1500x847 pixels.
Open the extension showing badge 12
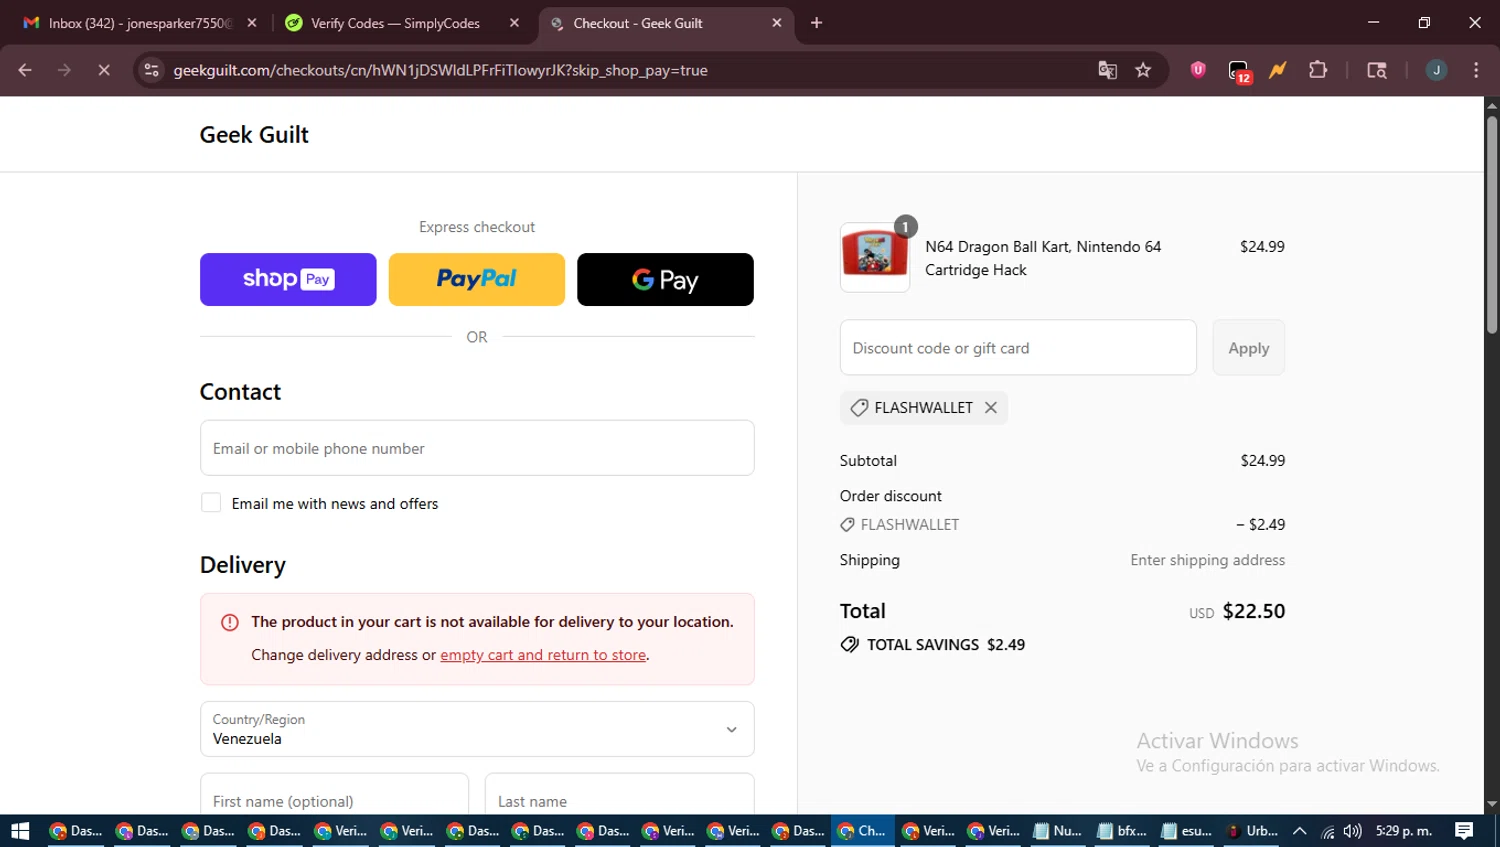point(1239,71)
